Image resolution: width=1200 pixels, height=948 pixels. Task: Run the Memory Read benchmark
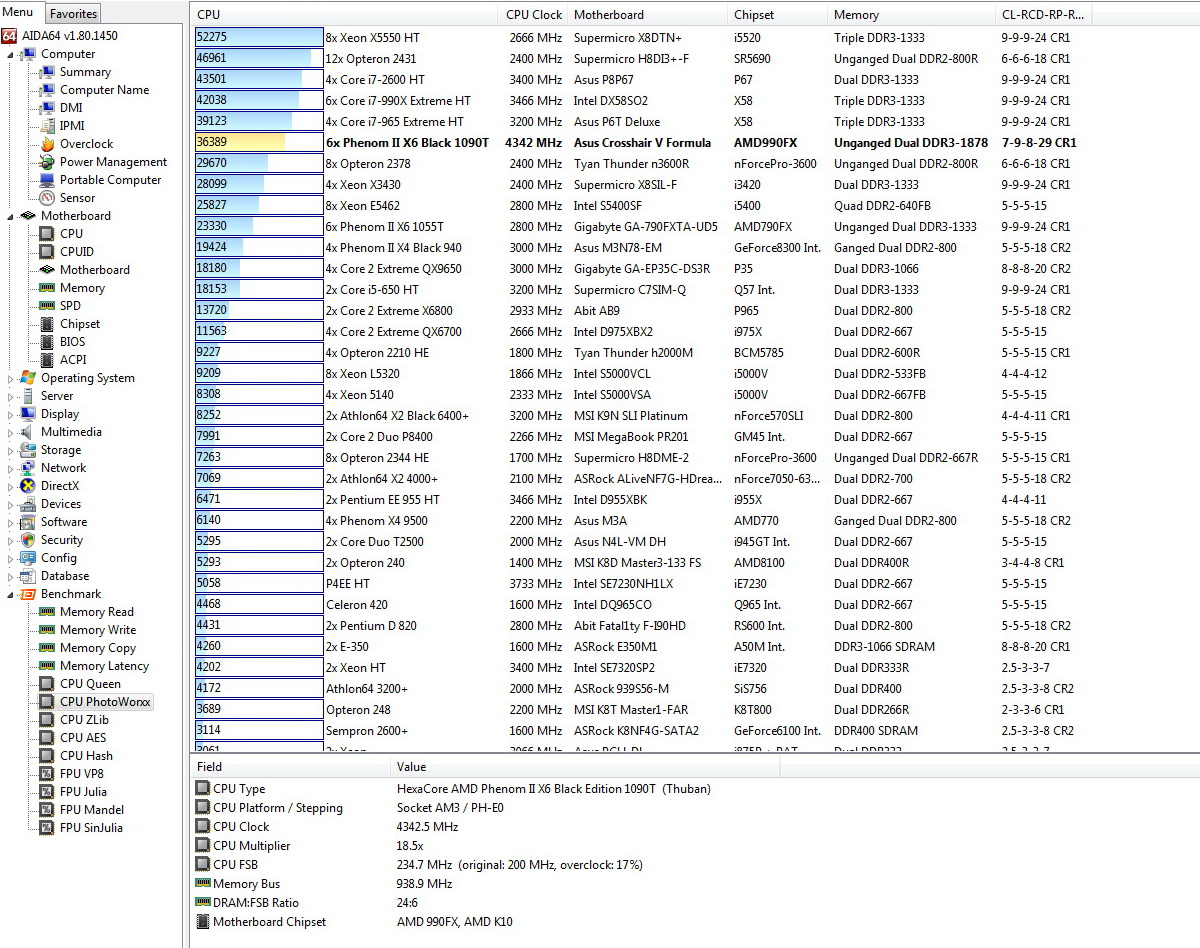[x=96, y=612]
